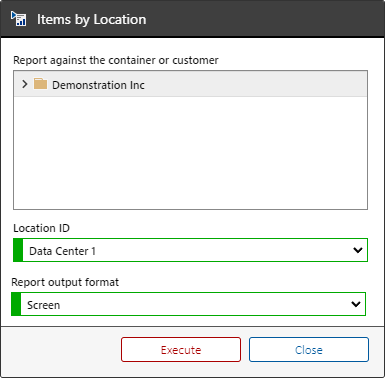Click the Location ID label

(41, 228)
